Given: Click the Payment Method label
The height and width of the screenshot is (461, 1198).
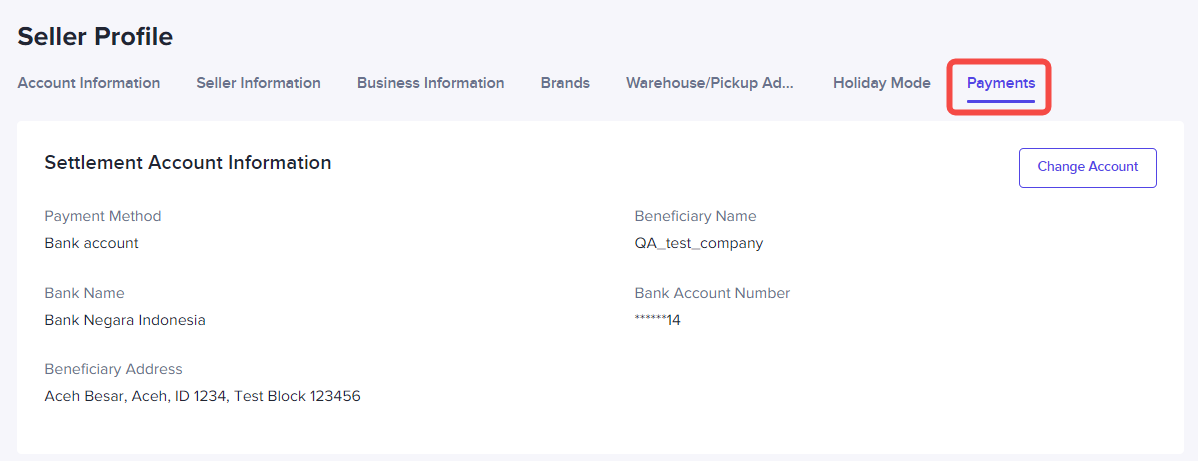Looking at the screenshot, I should 103,216.
